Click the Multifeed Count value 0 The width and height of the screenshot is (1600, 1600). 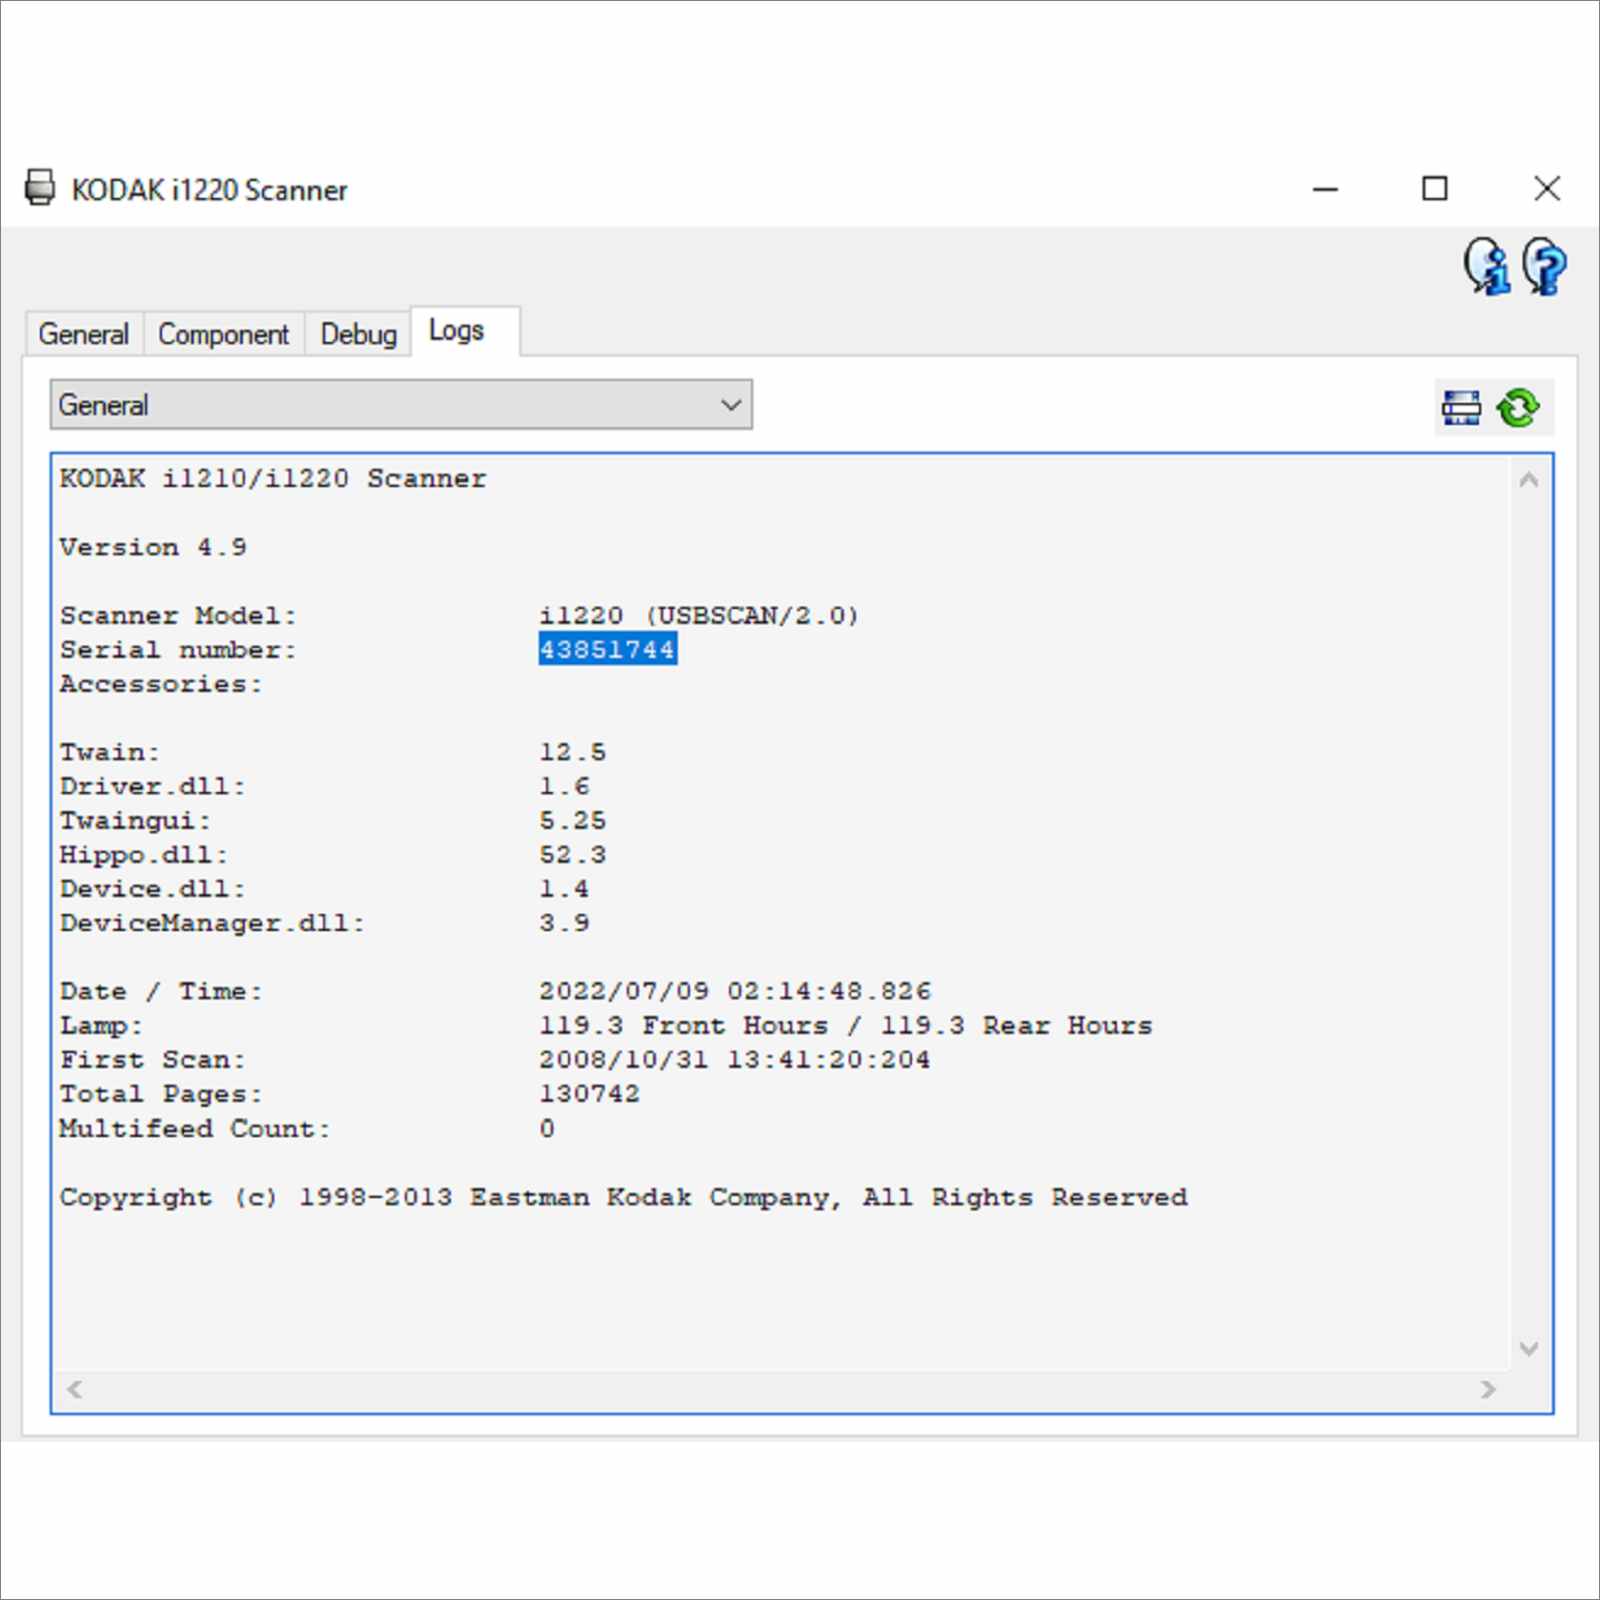(547, 1128)
